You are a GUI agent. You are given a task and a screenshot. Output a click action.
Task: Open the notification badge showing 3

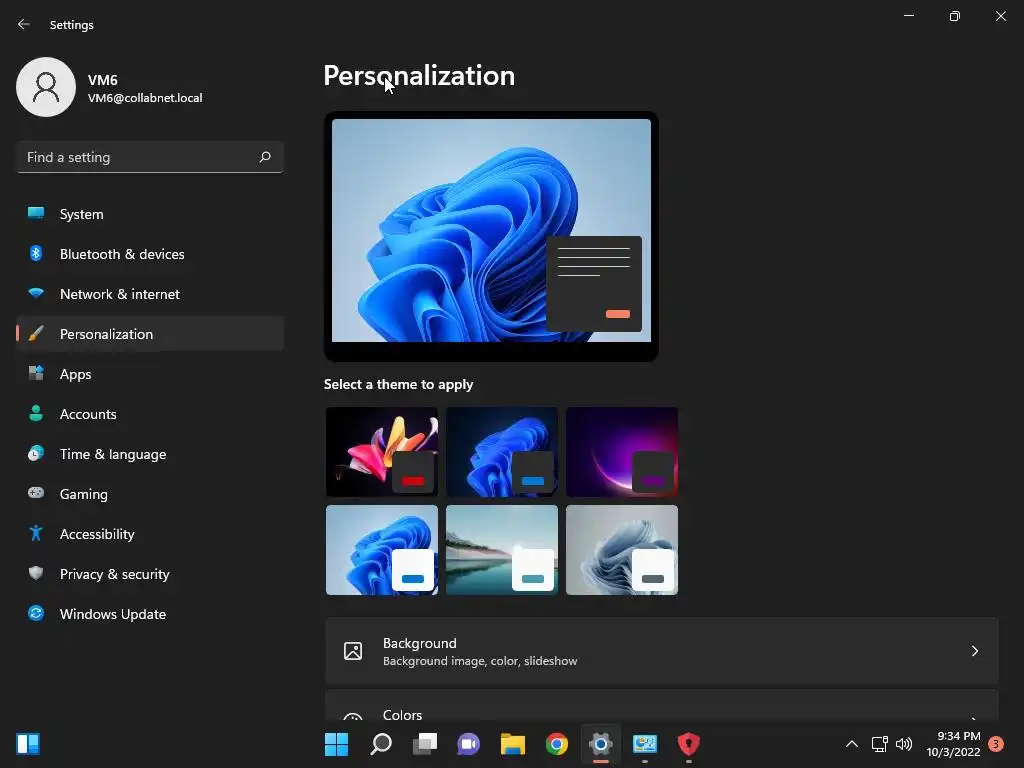click(996, 744)
